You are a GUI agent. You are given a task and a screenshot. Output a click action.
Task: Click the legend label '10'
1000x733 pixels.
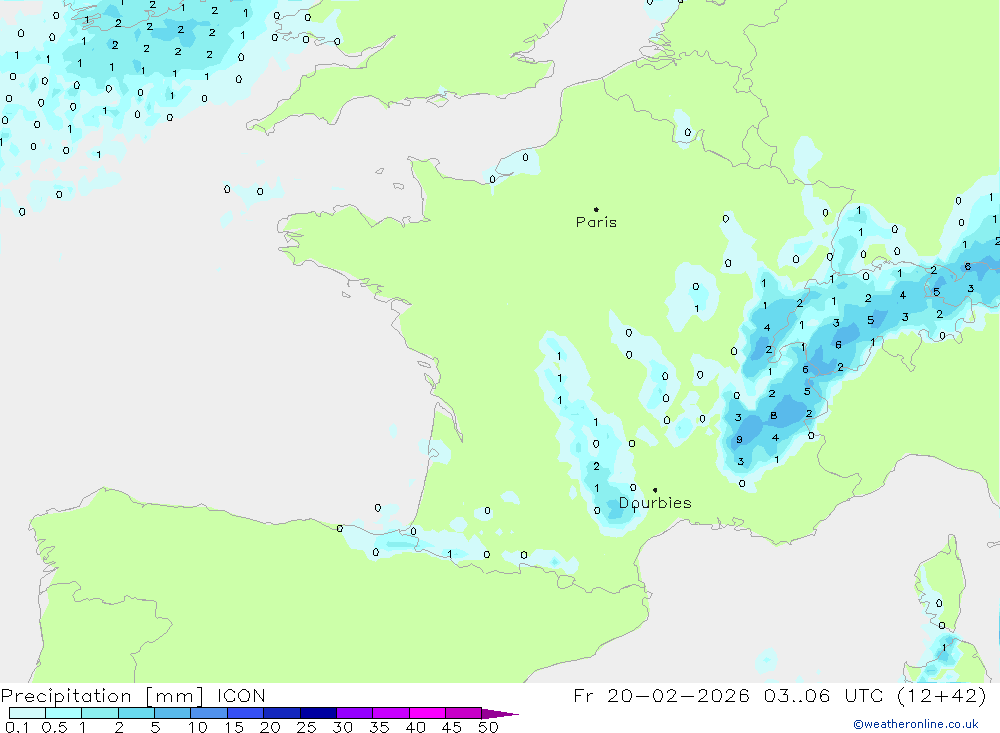(198, 727)
